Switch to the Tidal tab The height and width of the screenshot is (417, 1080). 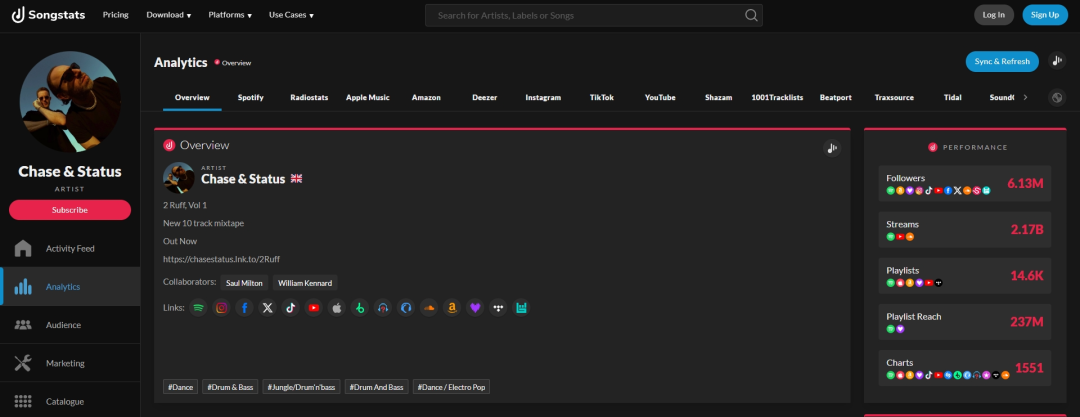[953, 97]
